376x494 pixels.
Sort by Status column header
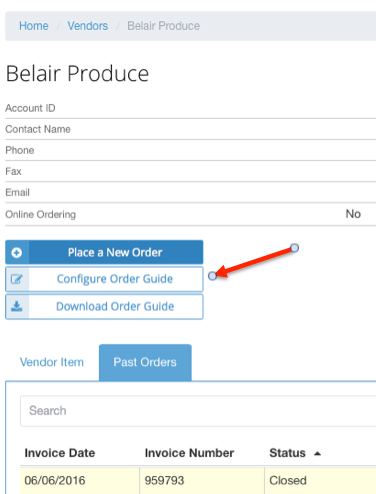click(x=287, y=453)
